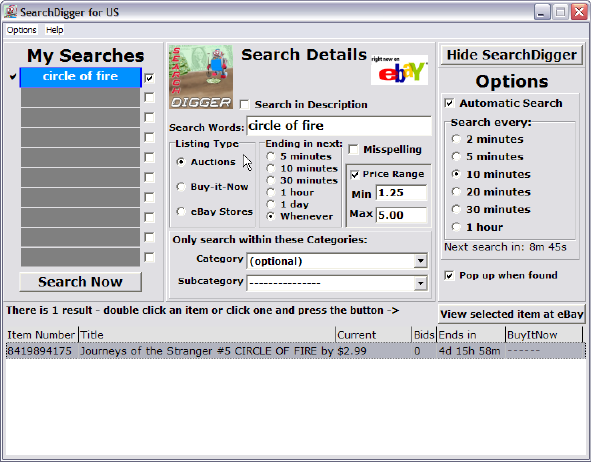Close the SearchDigger window
Image resolution: width=591 pixels, height=462 pixels.
579,12
